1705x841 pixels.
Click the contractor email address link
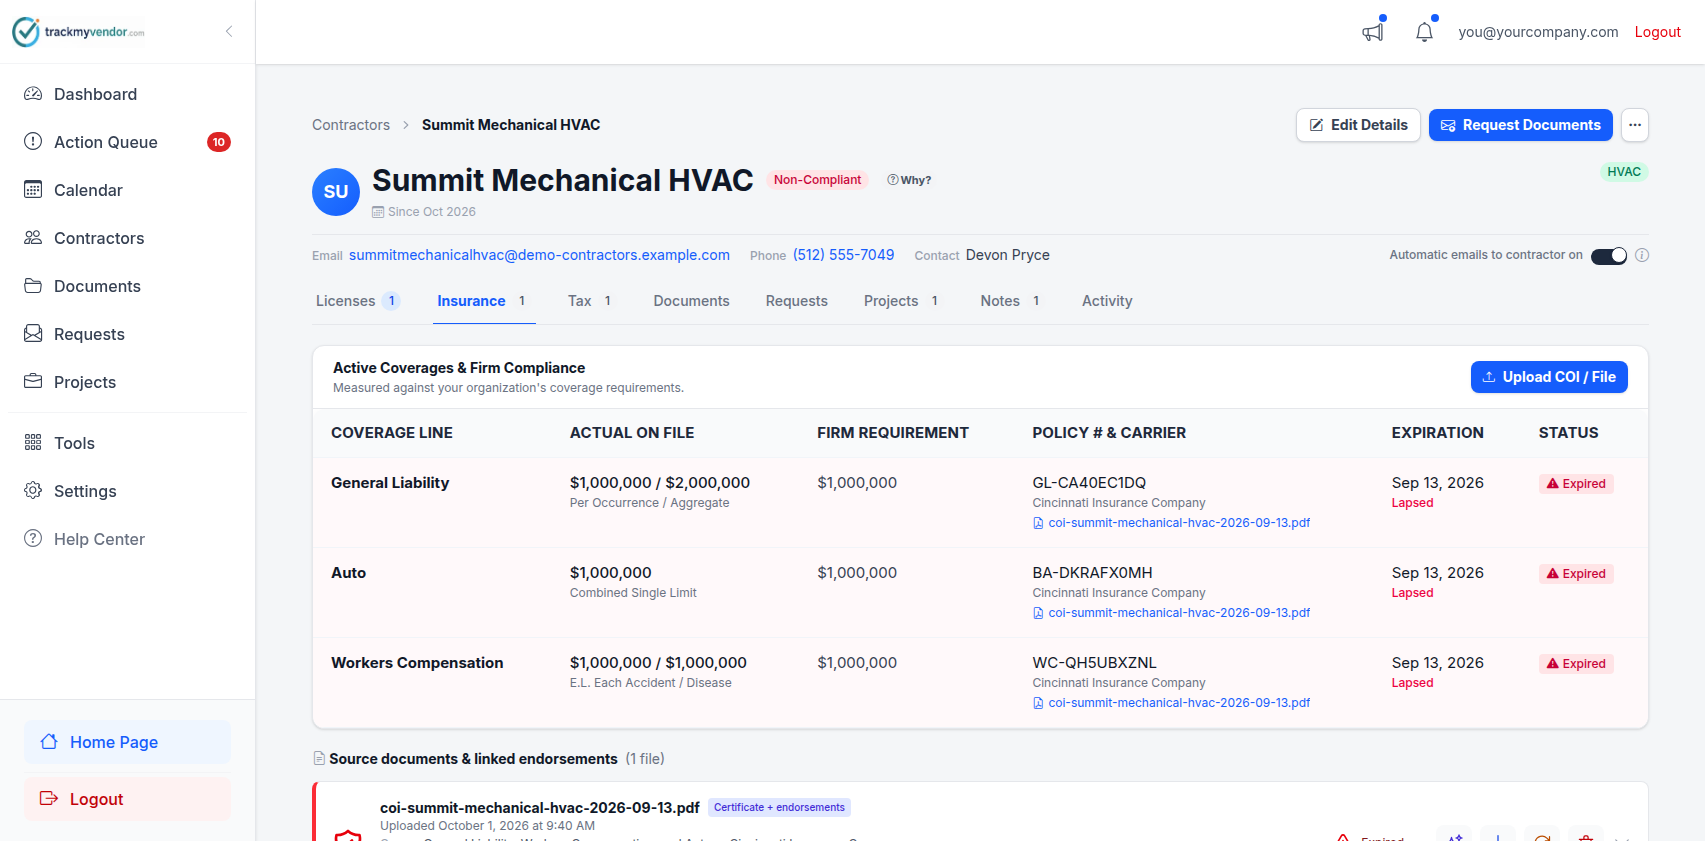pos(539,255)
